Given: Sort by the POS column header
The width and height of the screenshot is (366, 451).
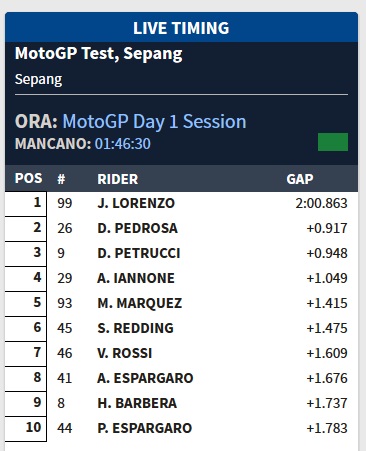Looking at the screenshot, I should [29, 178].
